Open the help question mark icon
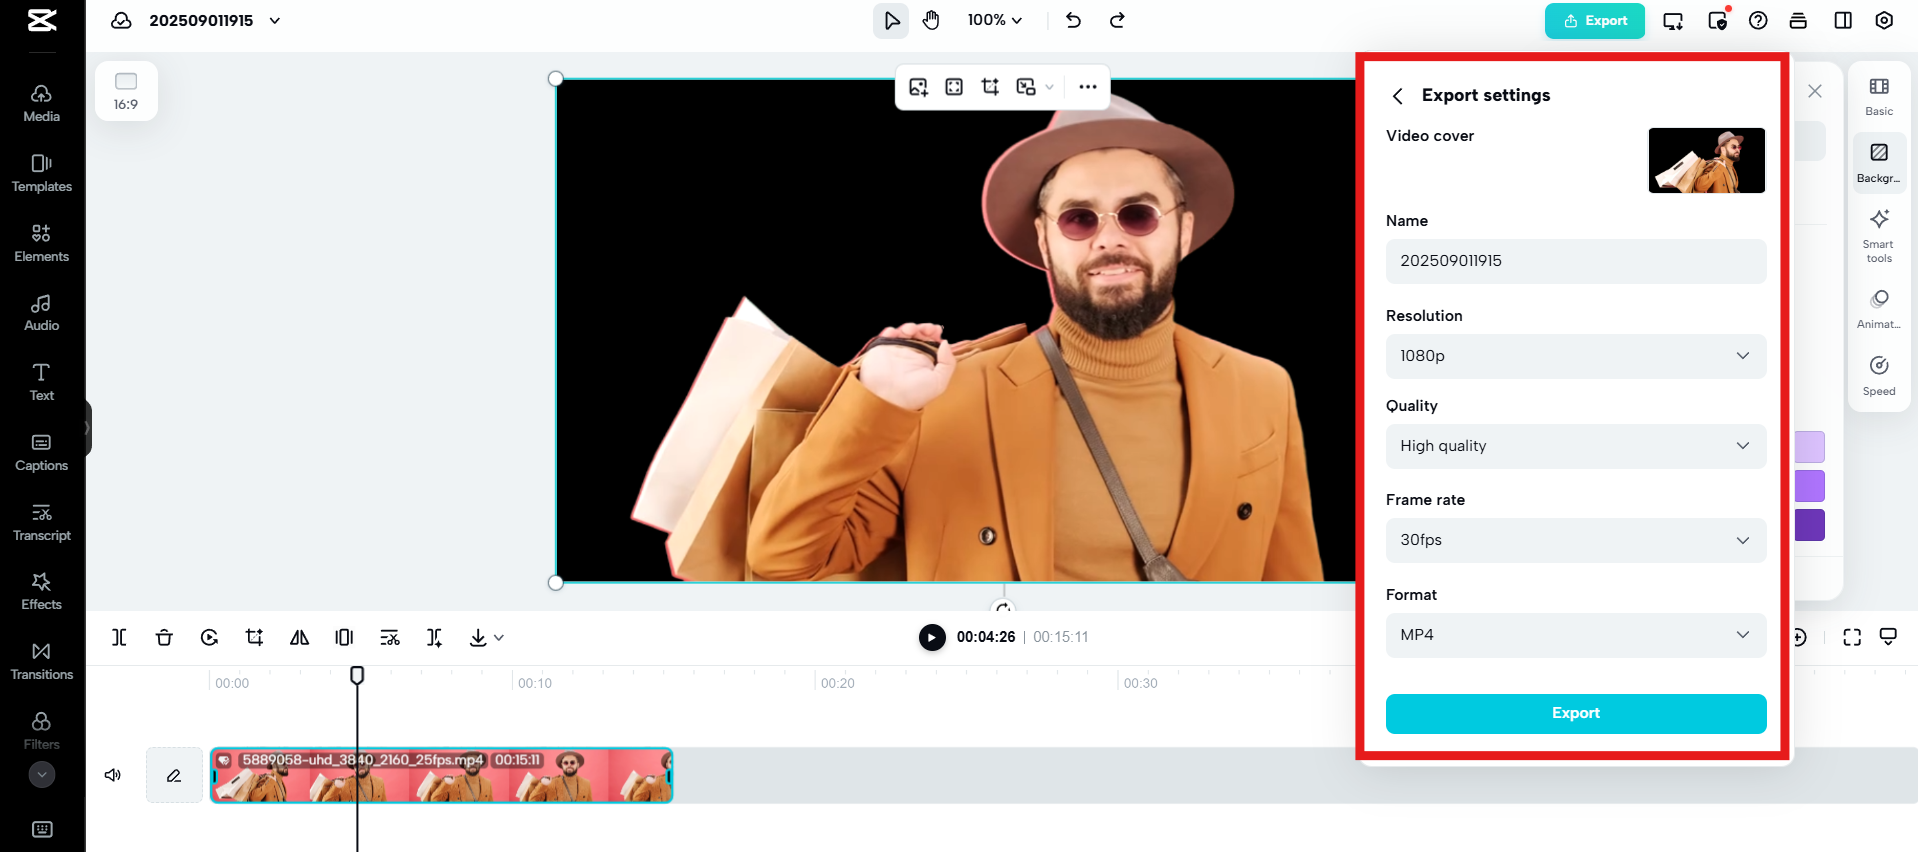The height and width of the screenshot is (852, 1918). pyautogui.click(x=1758, y=20)
